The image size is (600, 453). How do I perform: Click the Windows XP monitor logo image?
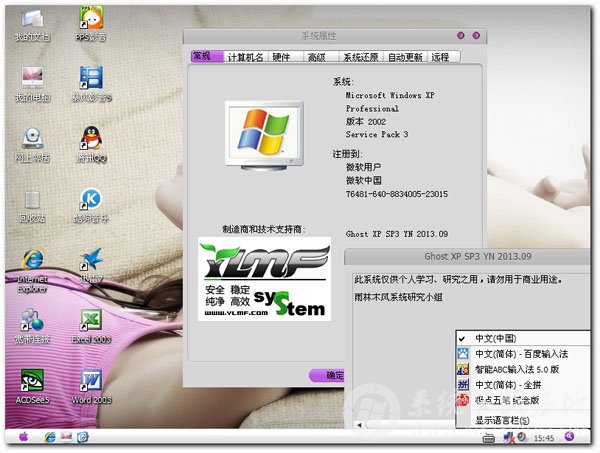pyautogui.click(x=264, y=135)
